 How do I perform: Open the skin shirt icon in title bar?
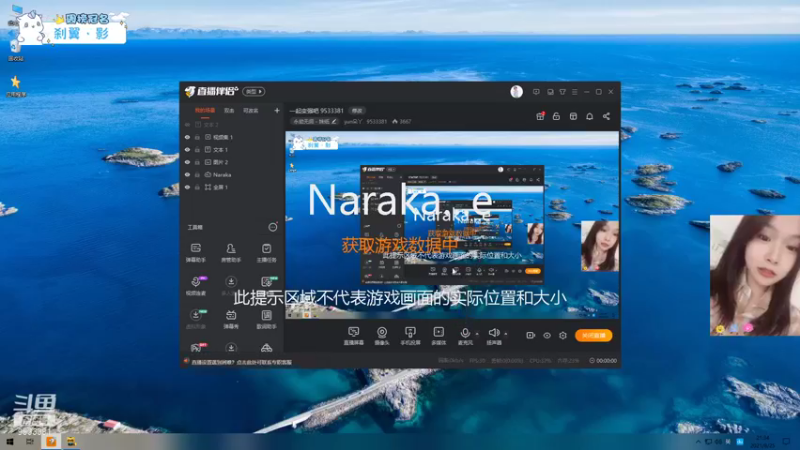(562, 92)
